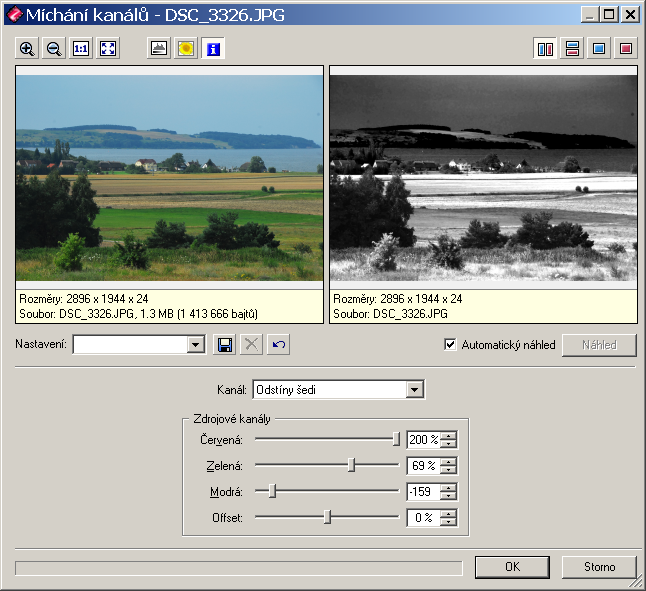The image size is (646, 591).
Task: Show only the original image (blue icon)
Action: click(599, 48)
